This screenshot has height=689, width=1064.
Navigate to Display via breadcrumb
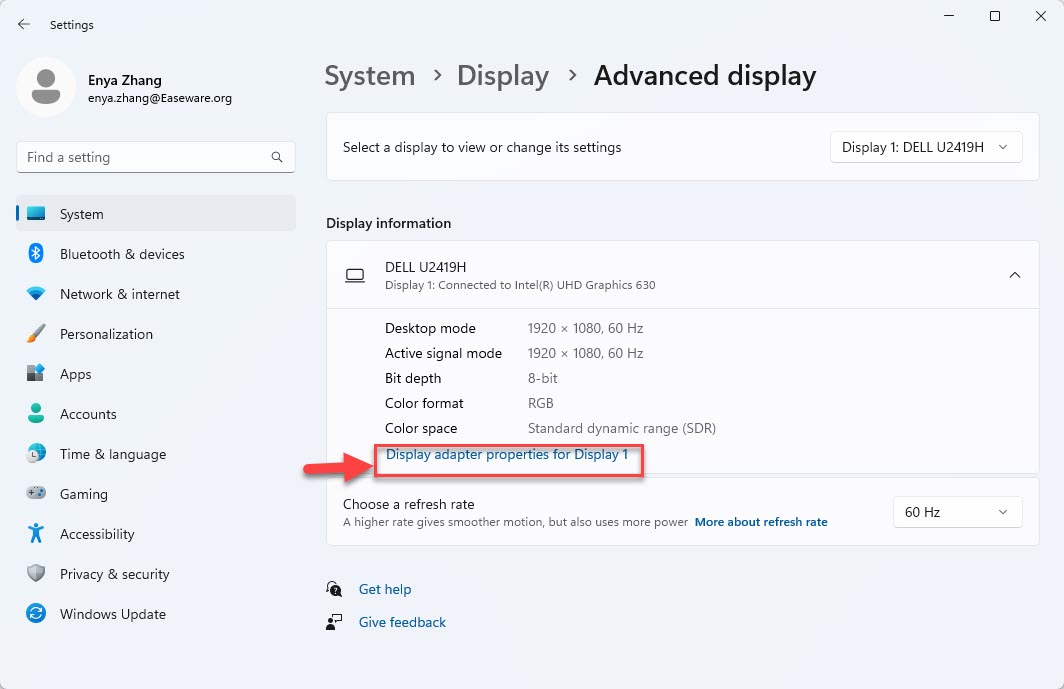pyautogui.click(x=503, y=75)
